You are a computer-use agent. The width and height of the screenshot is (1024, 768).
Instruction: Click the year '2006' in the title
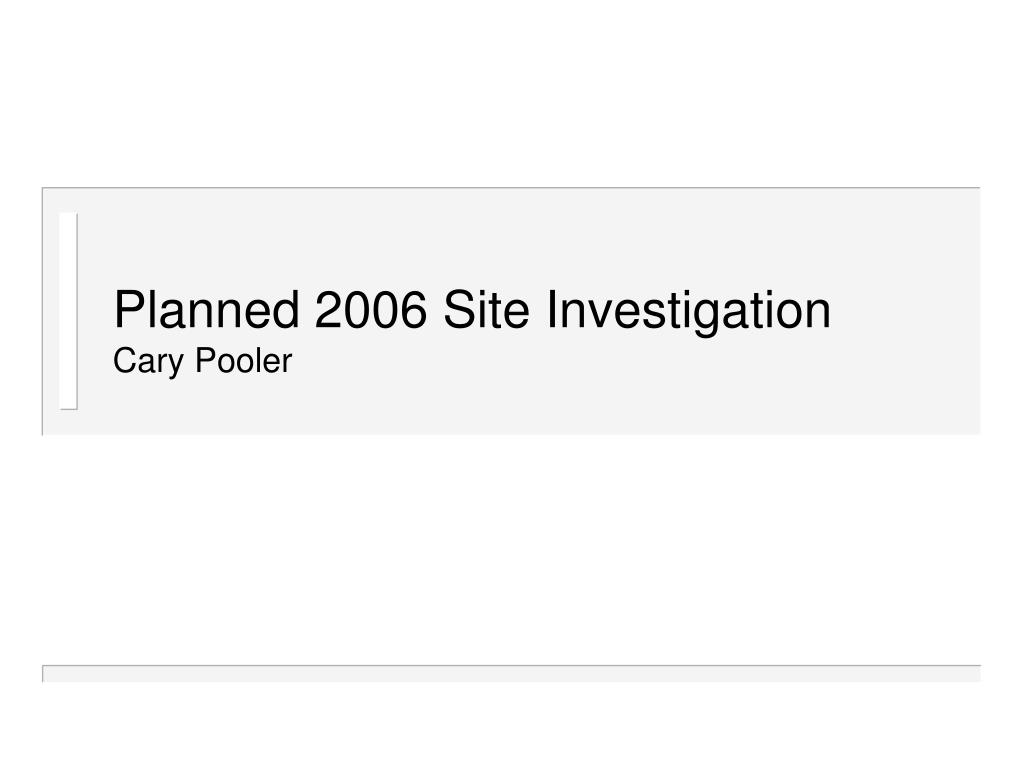click(x=370, y=310)
